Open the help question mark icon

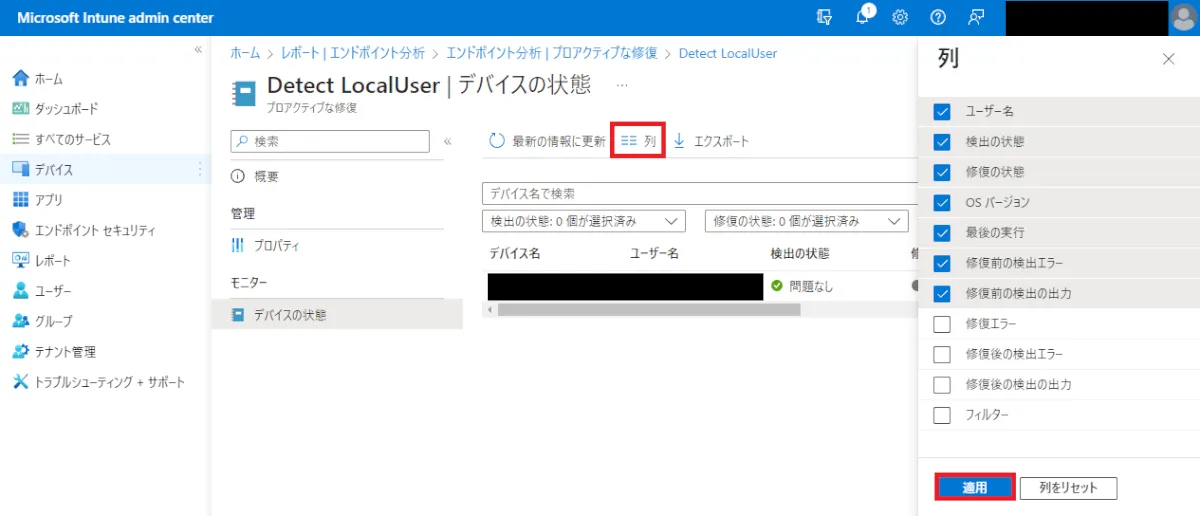(x=938, y=17)
